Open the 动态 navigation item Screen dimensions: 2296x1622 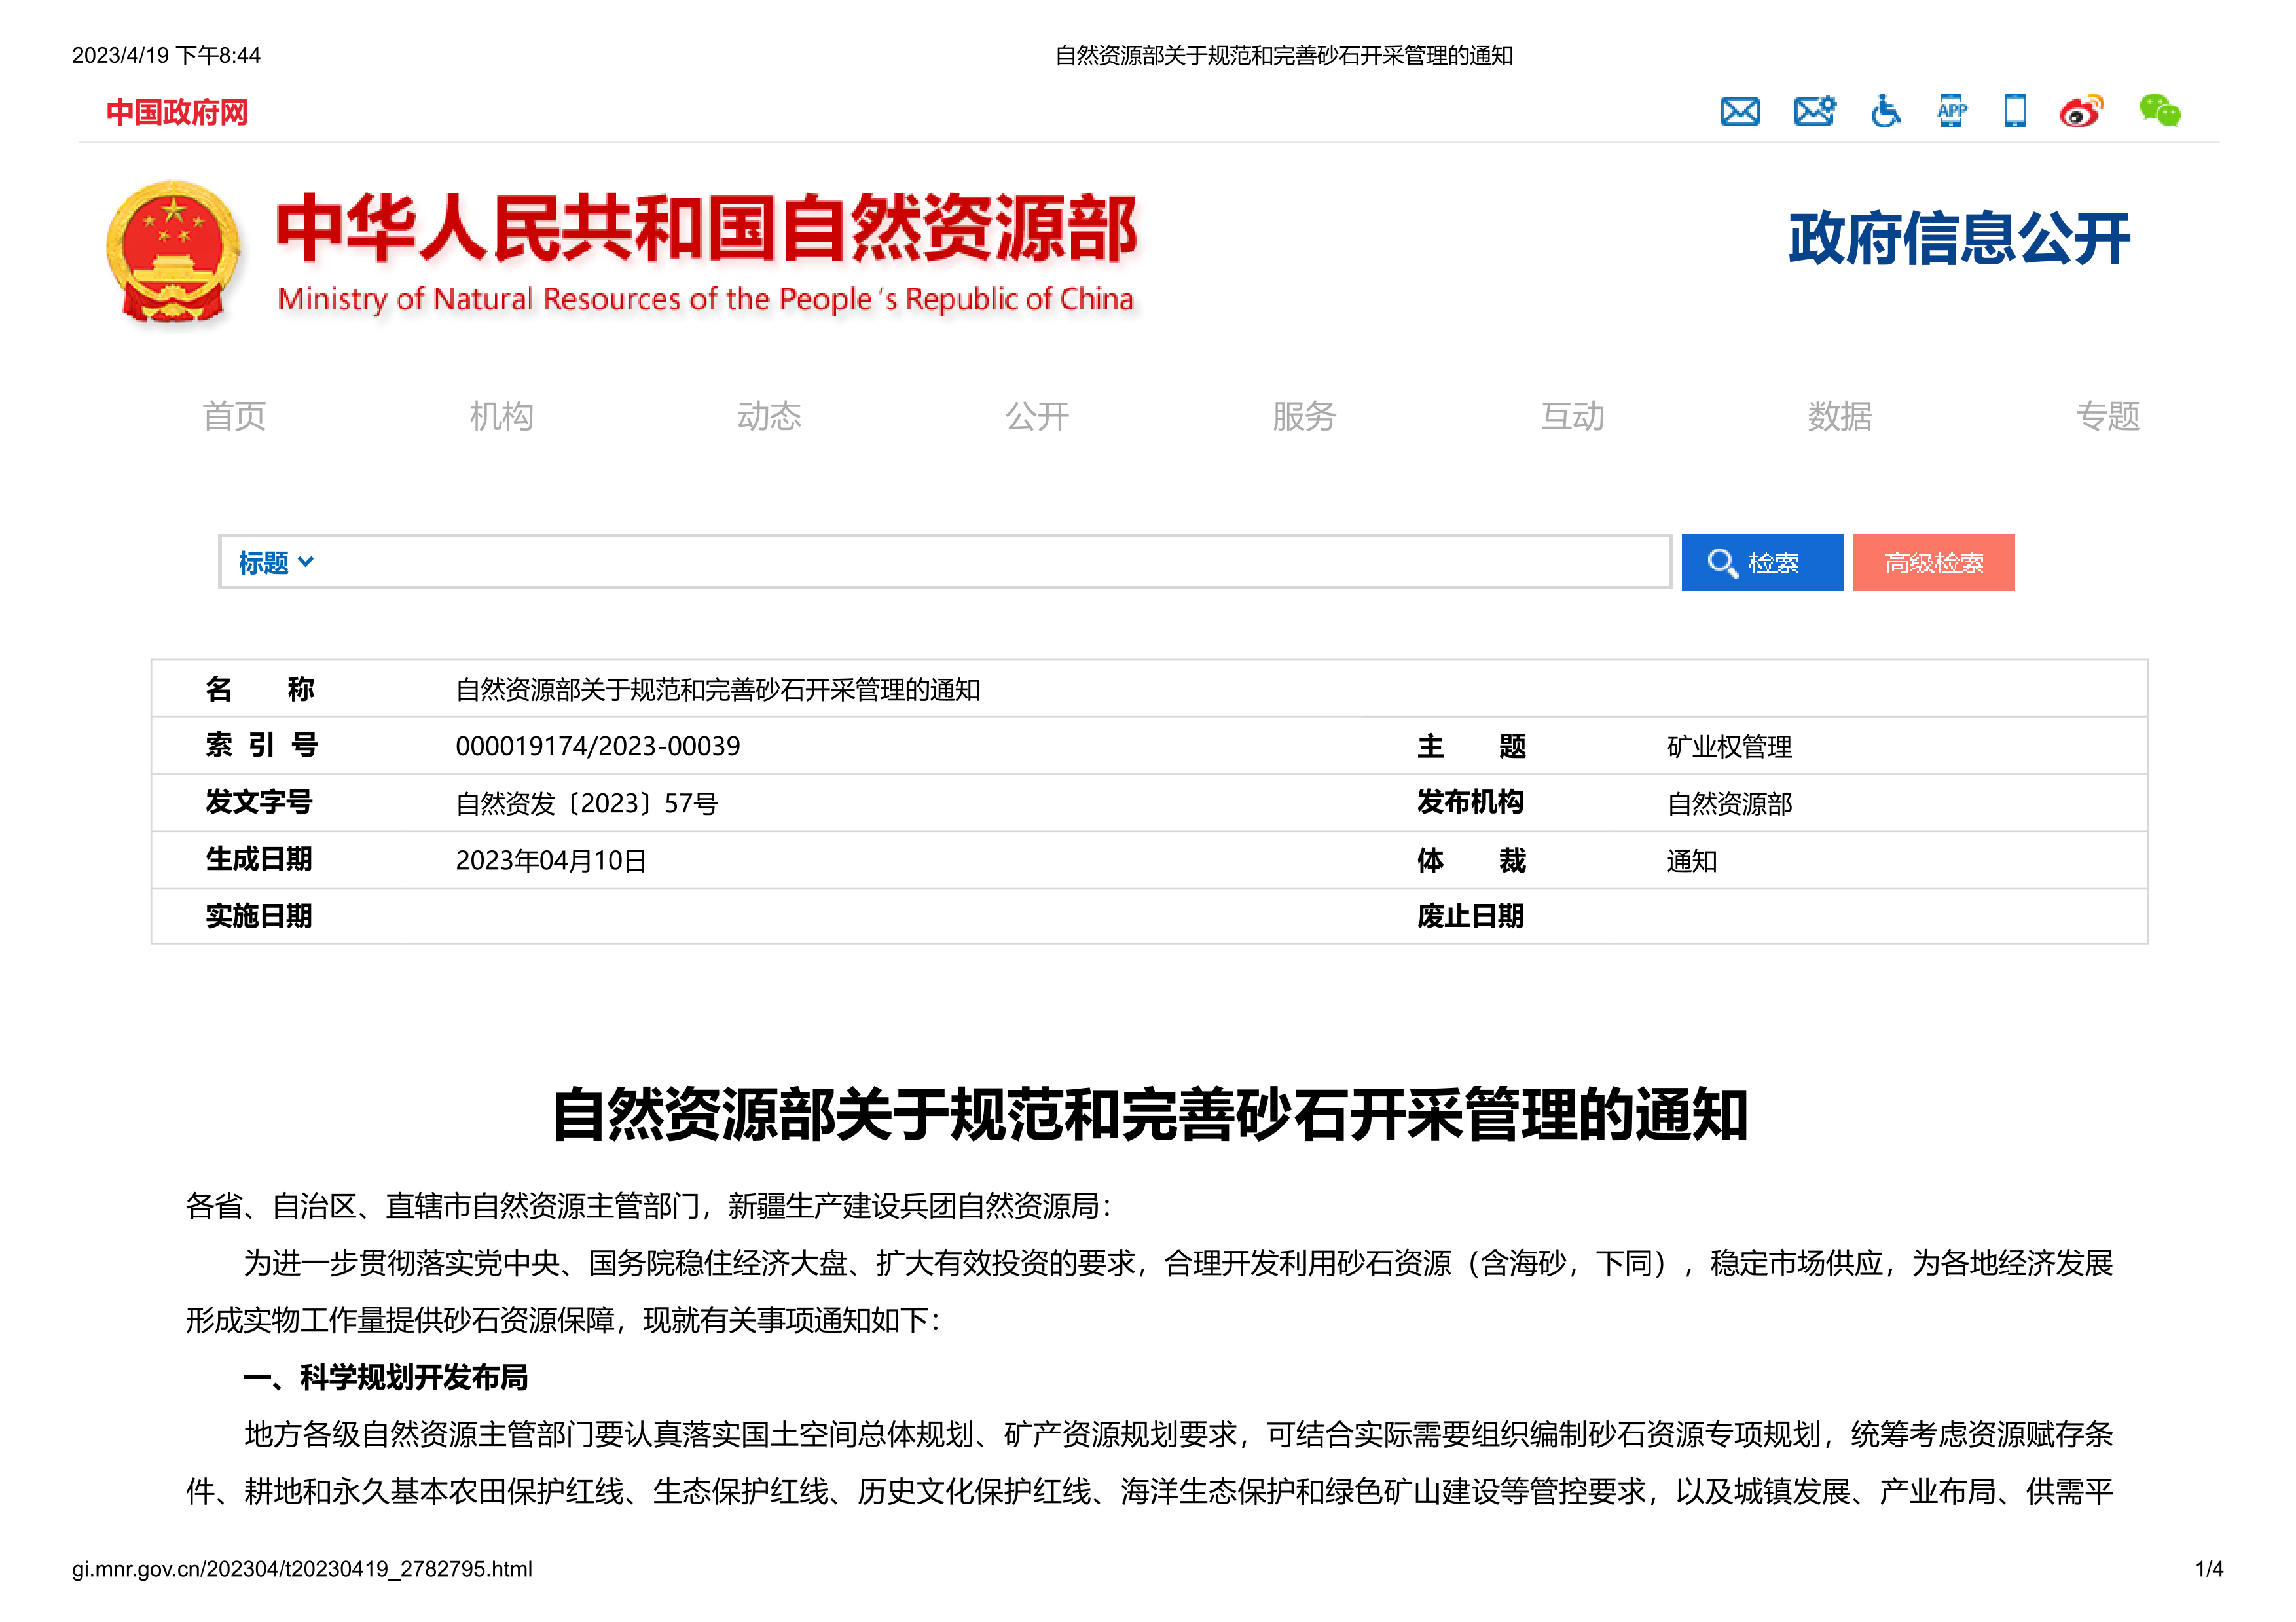click(769, 416)
